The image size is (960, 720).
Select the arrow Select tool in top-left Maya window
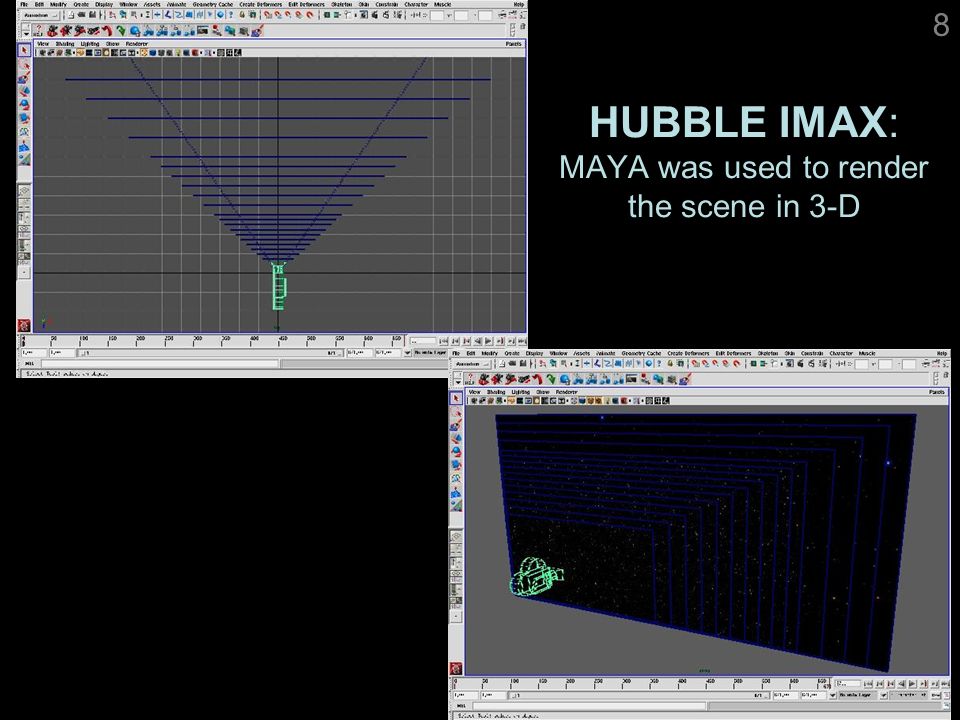(x=24, y=50)
